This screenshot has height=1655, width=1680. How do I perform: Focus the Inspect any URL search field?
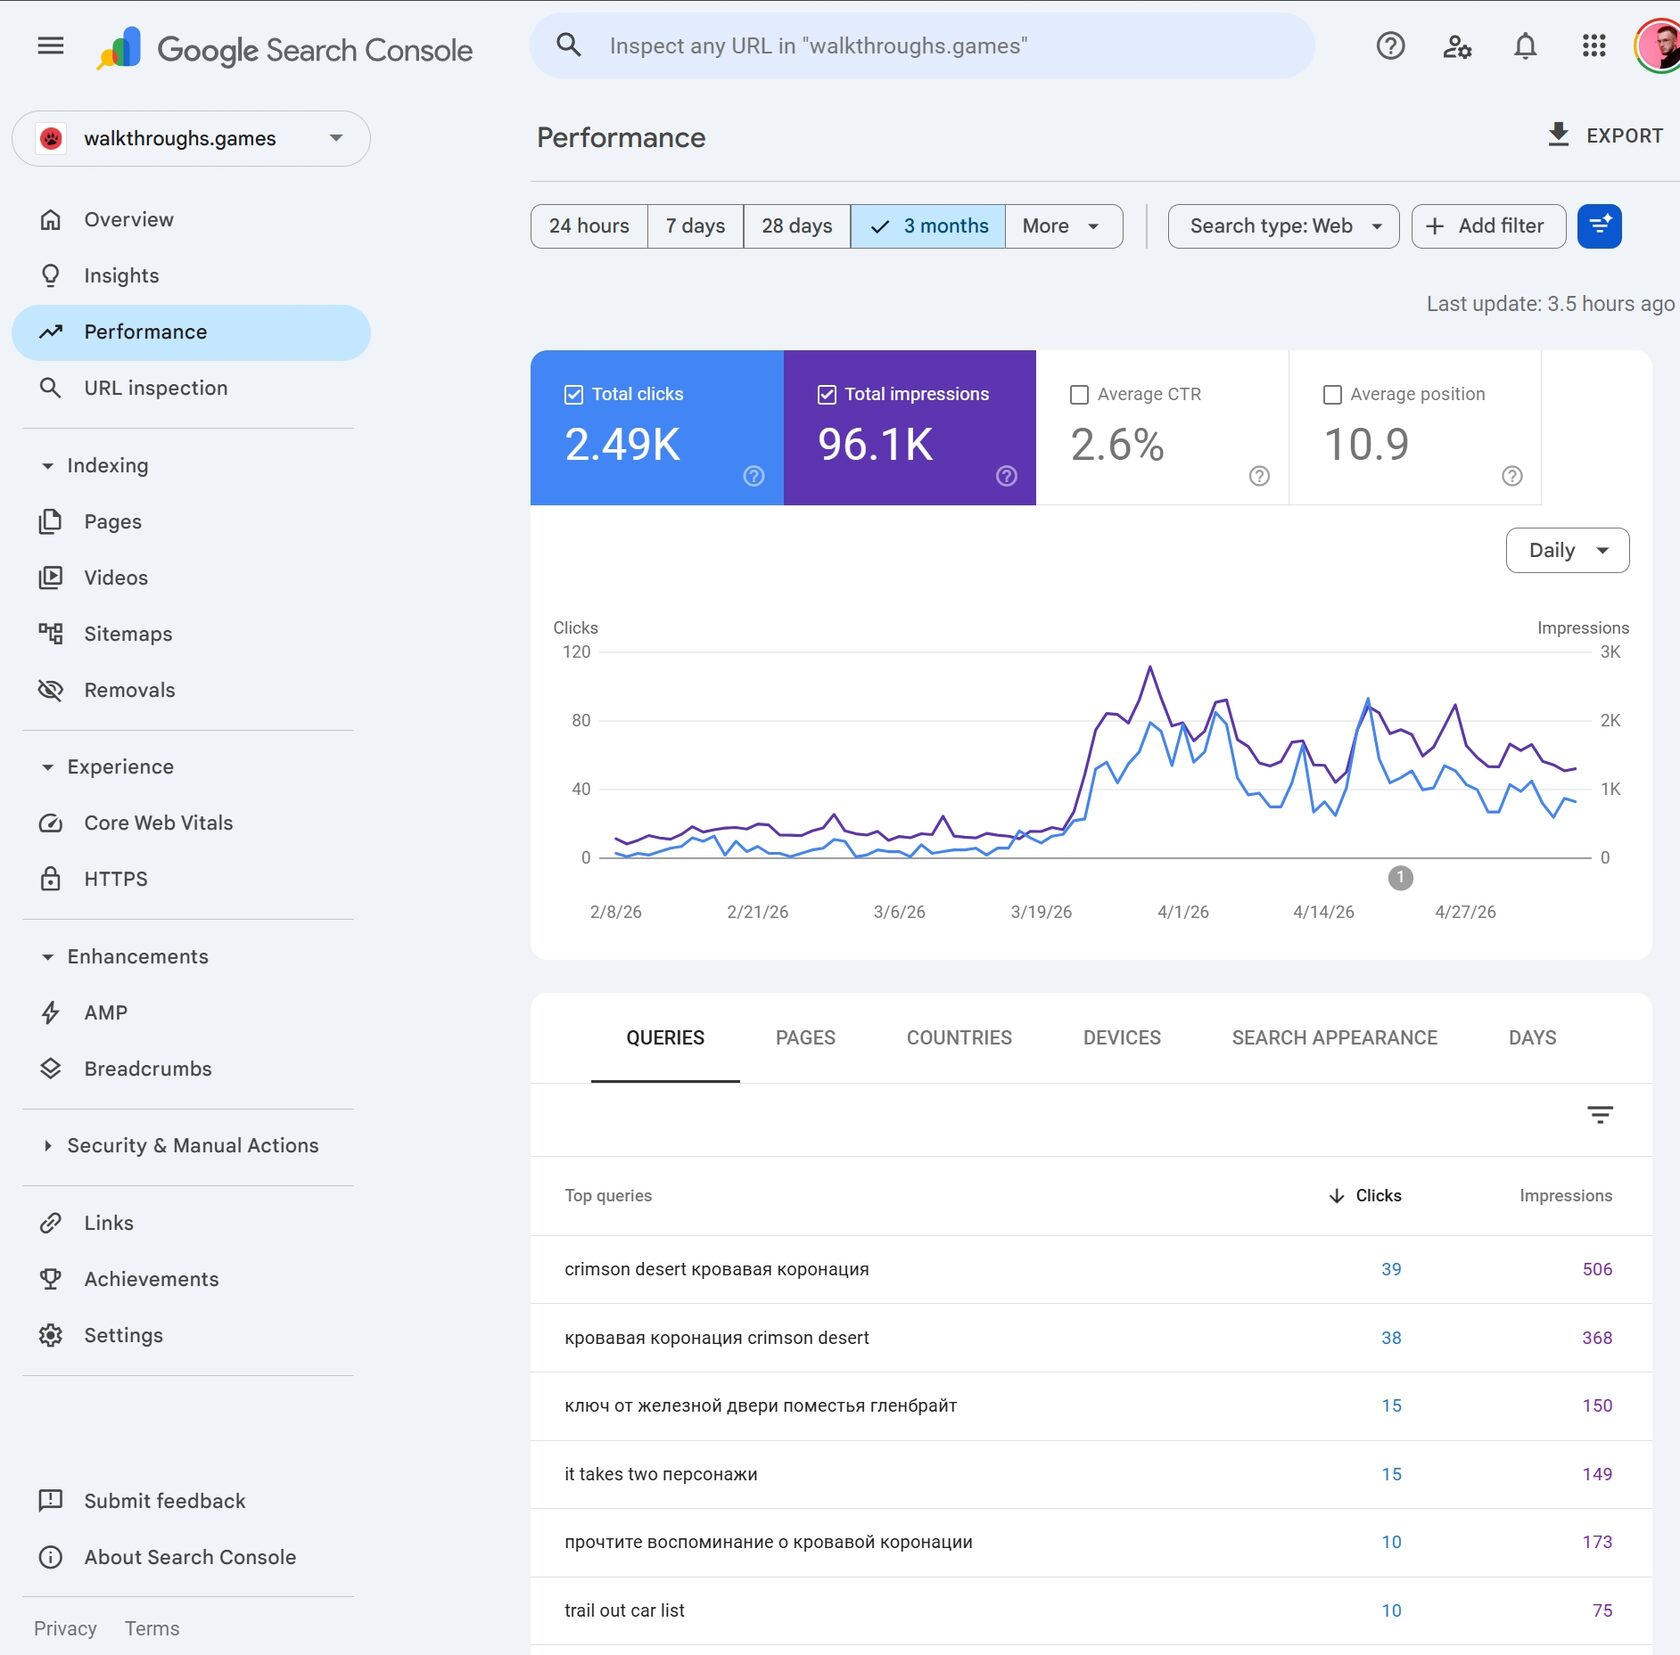point(922,46)
